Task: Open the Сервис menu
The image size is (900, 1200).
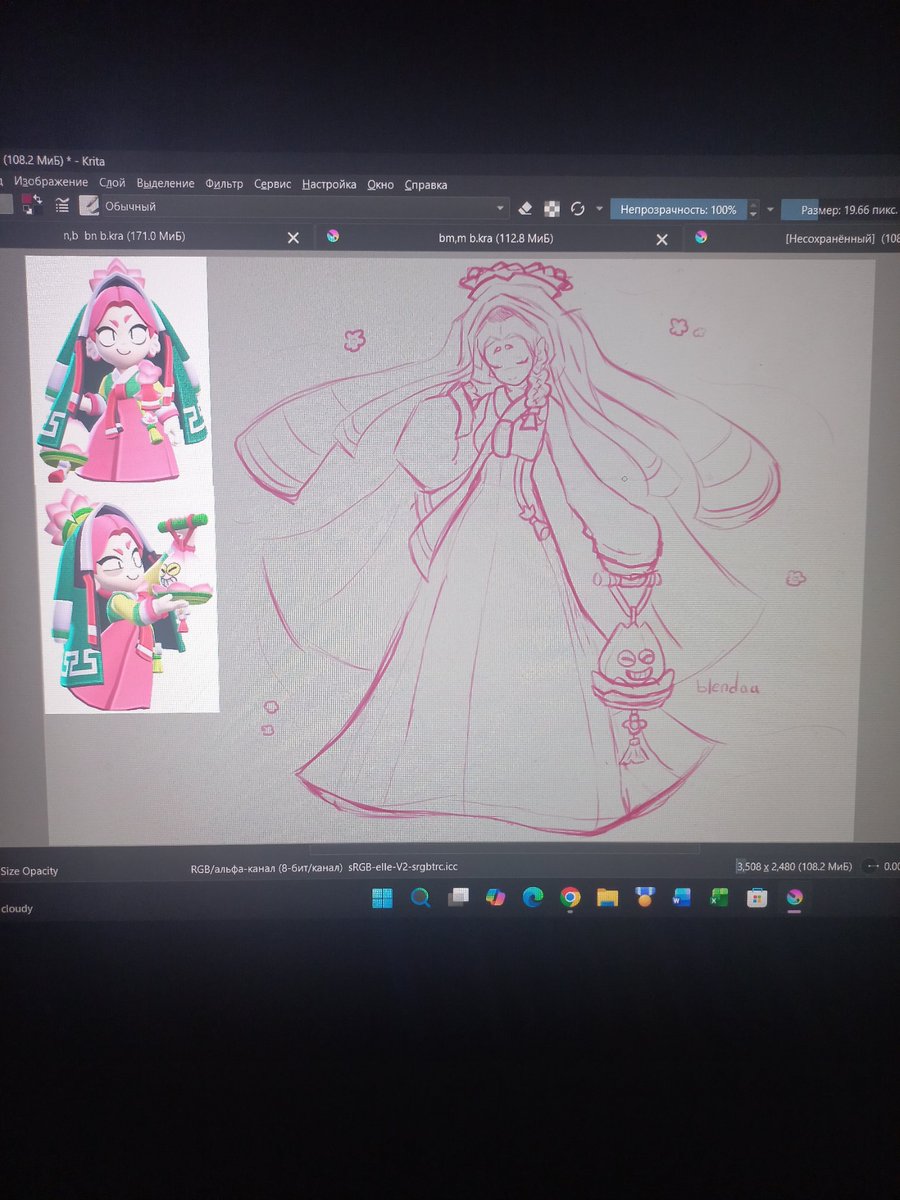Action: (272, 184)
